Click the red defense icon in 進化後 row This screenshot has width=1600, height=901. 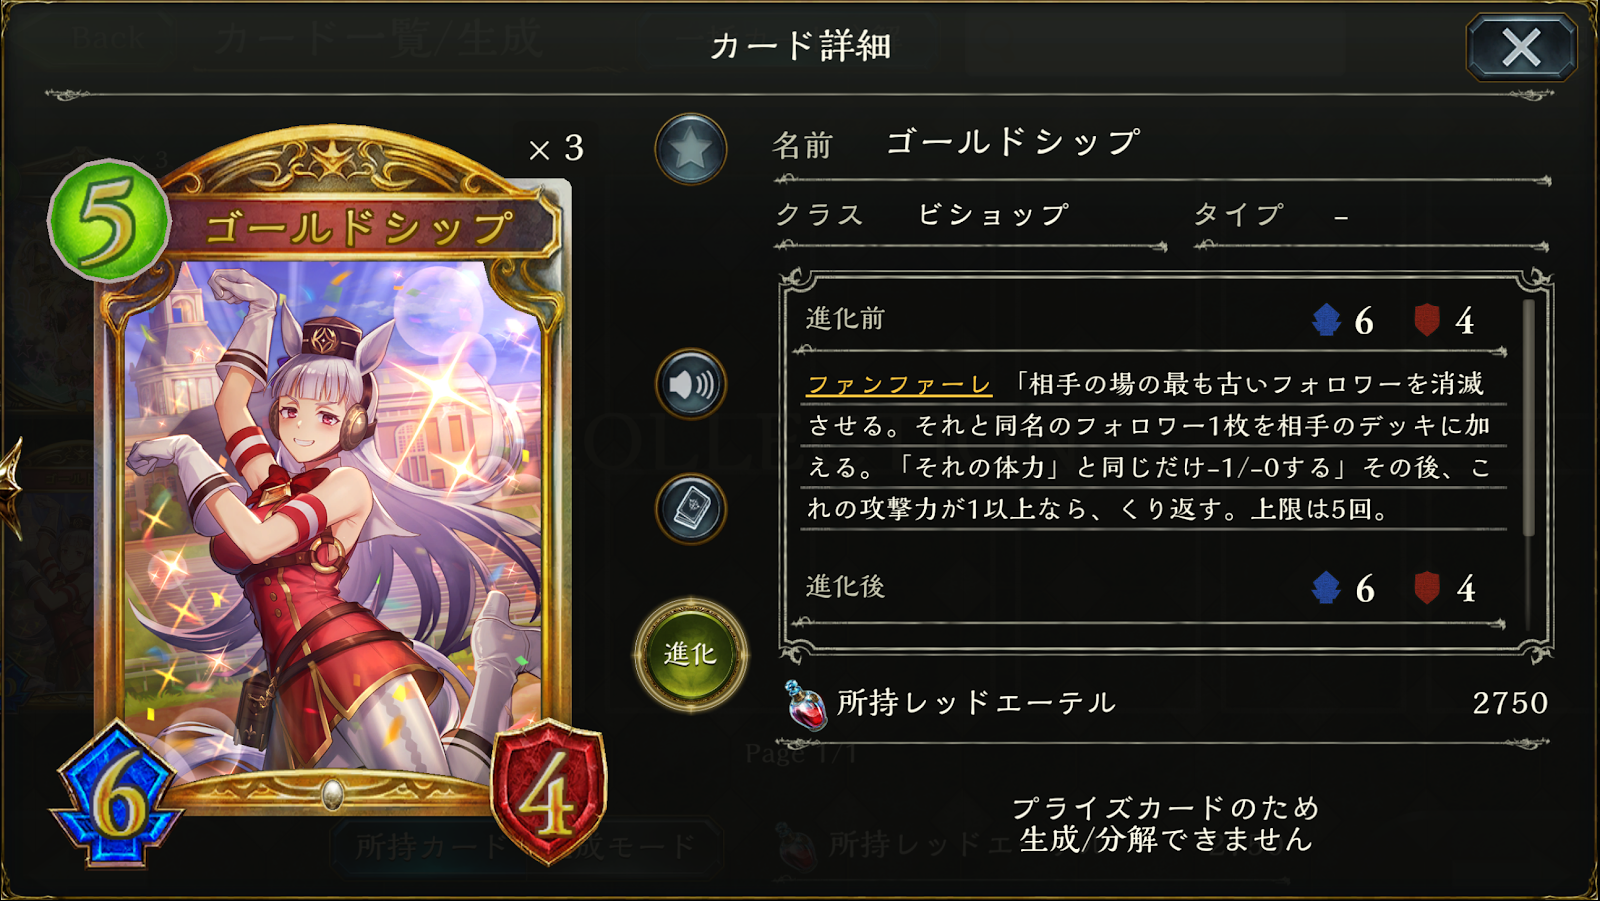1427,588
